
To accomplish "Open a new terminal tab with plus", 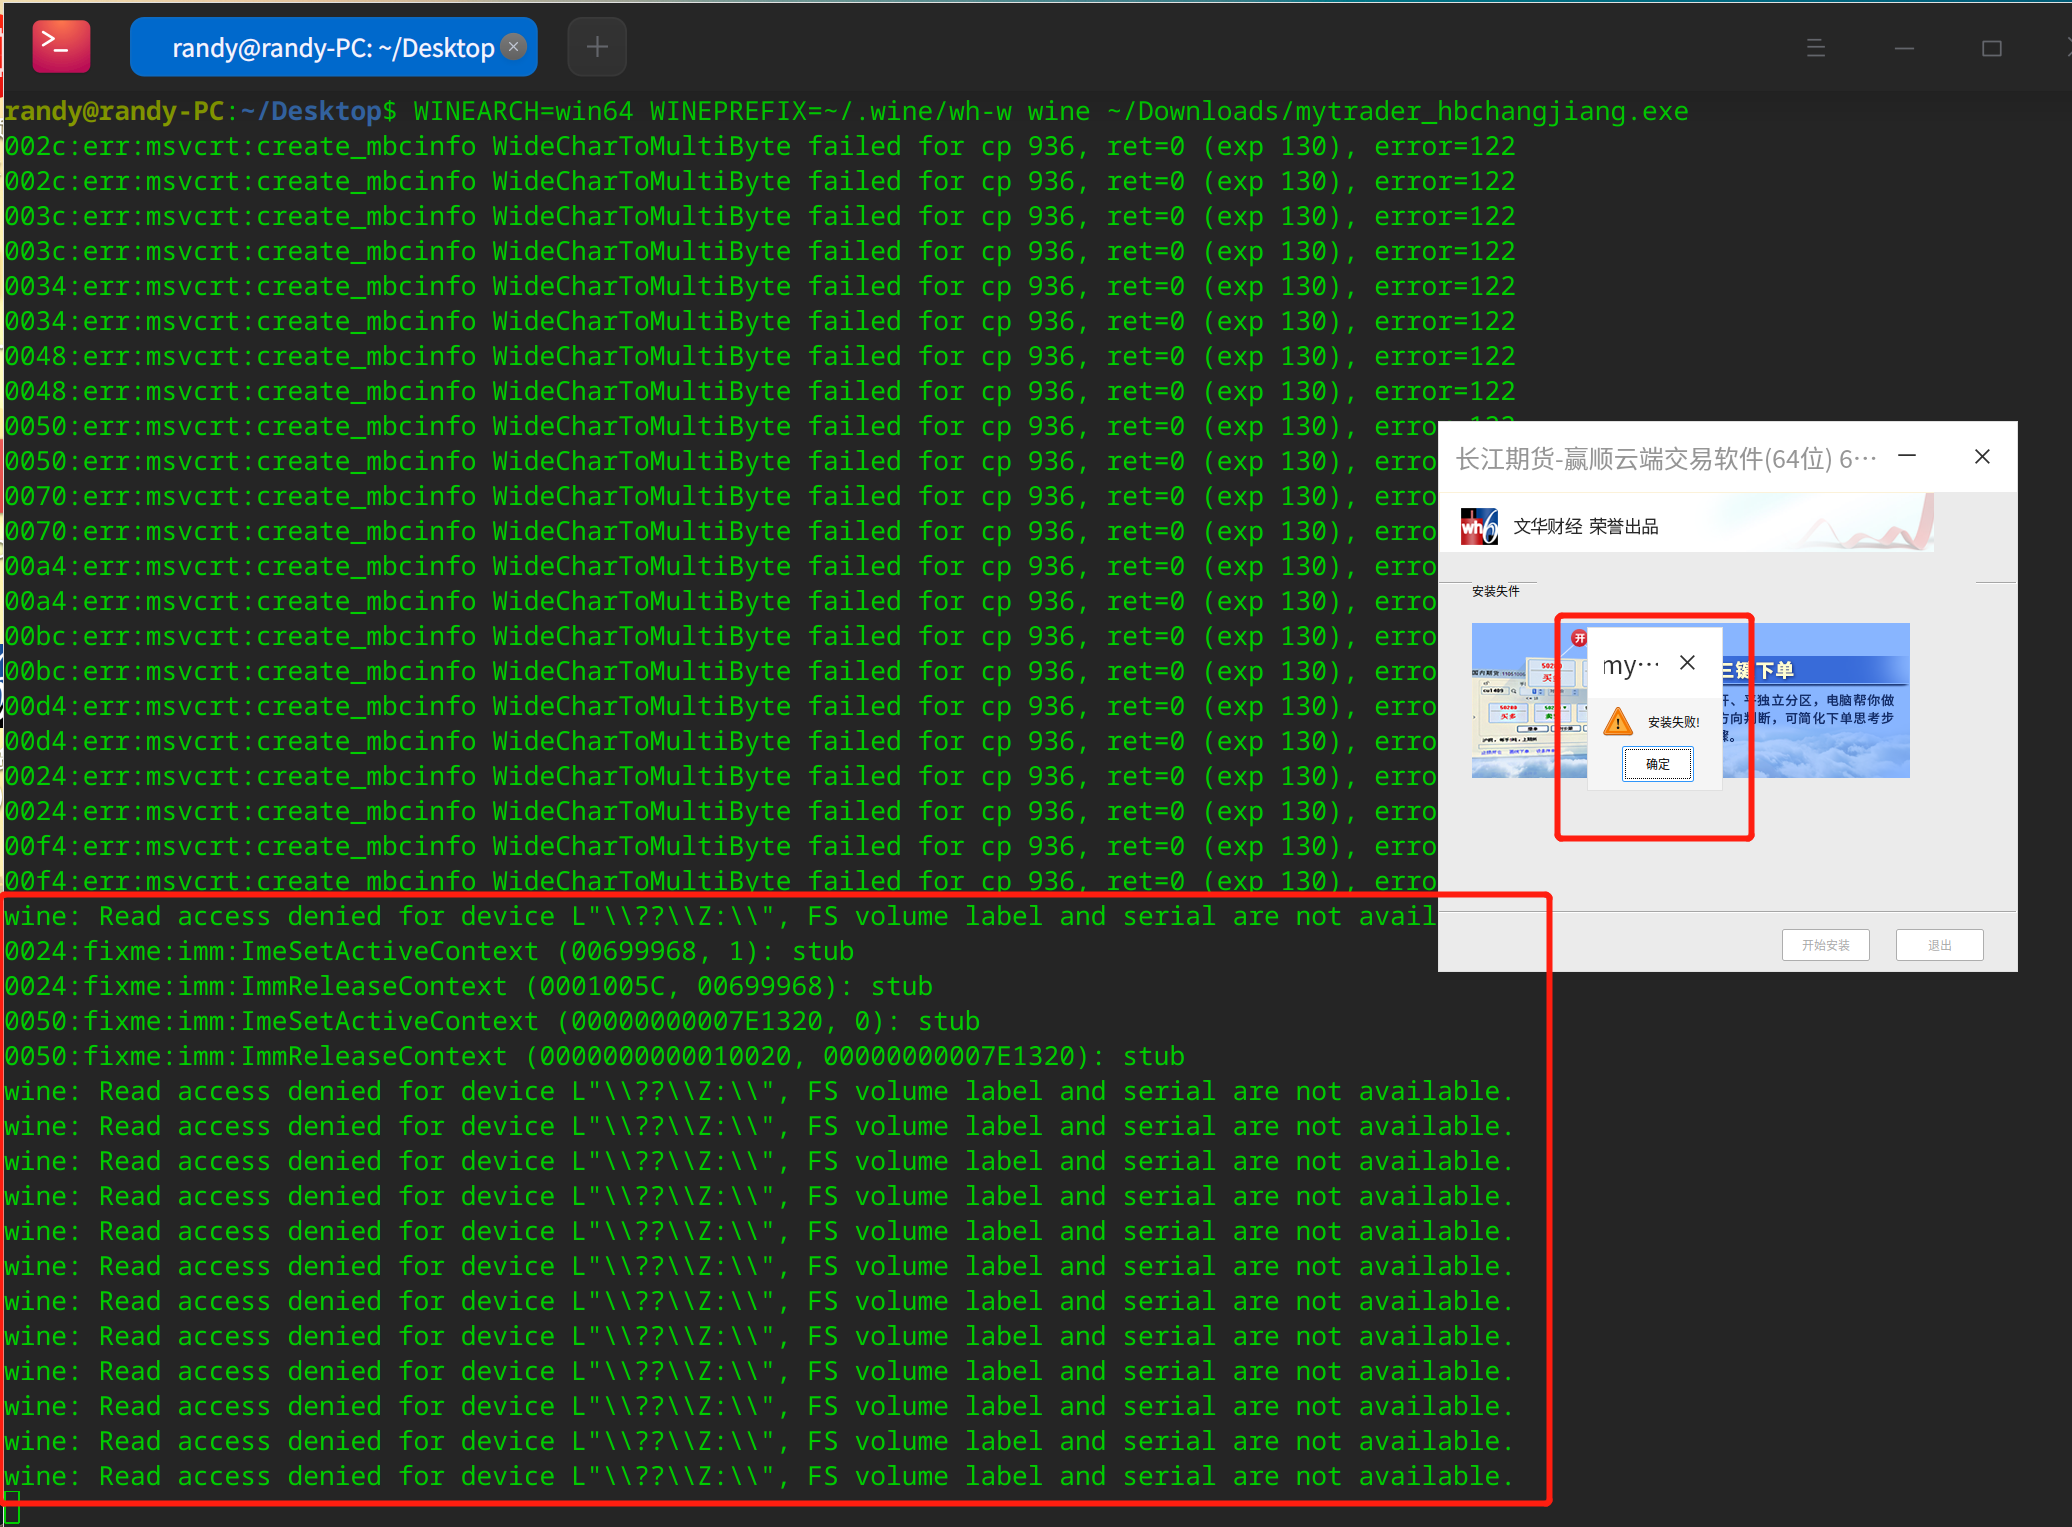I will (x=597, y=46).
